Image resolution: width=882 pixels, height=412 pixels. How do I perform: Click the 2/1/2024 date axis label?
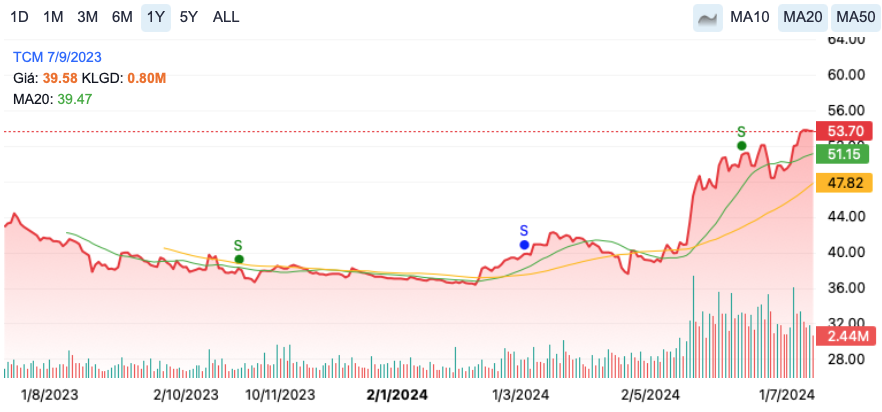tap(397, 395)
